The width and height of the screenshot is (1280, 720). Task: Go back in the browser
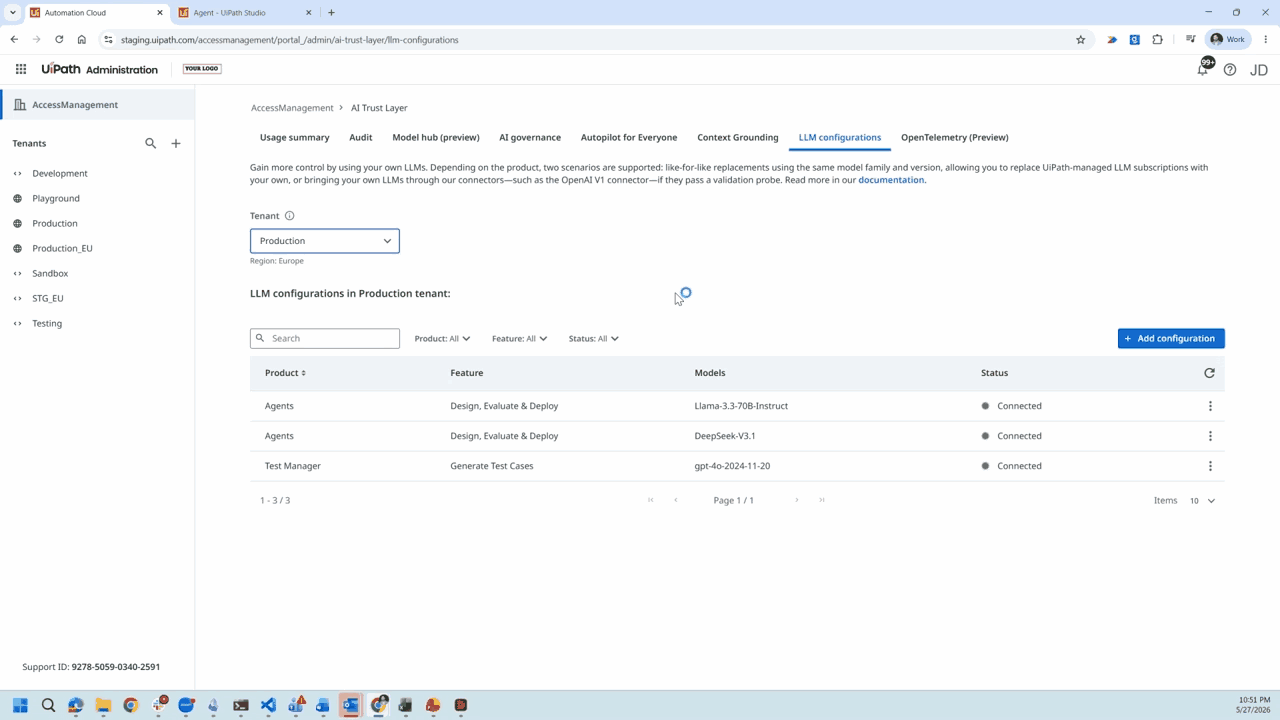click(x=14, y=40)
